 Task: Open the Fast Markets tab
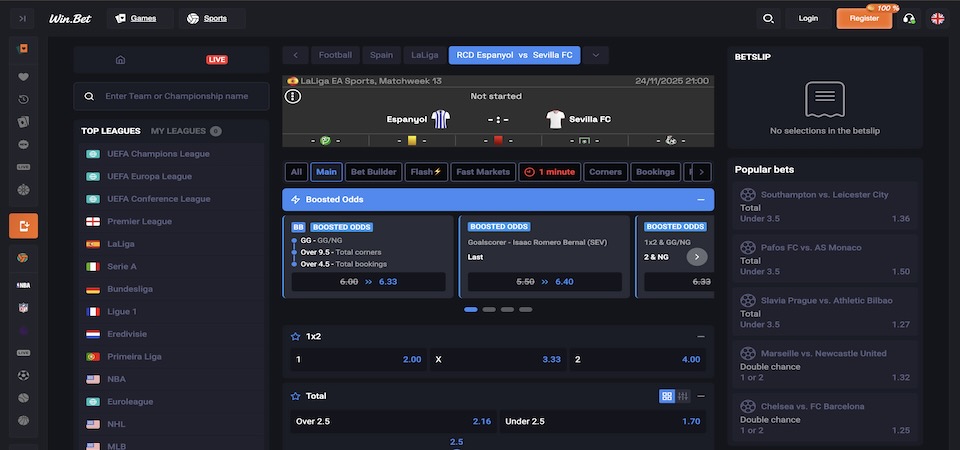point(483,172)
